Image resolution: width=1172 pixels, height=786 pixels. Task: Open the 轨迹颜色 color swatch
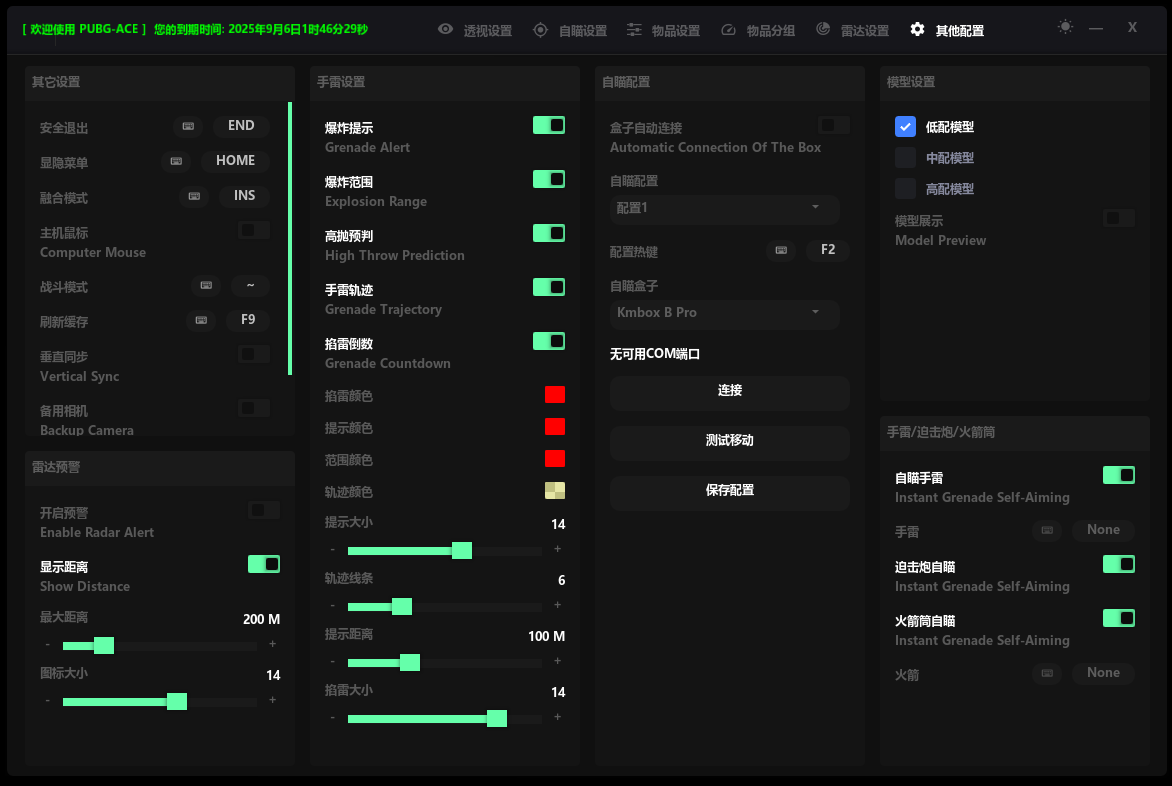click(x=555, y=490)
